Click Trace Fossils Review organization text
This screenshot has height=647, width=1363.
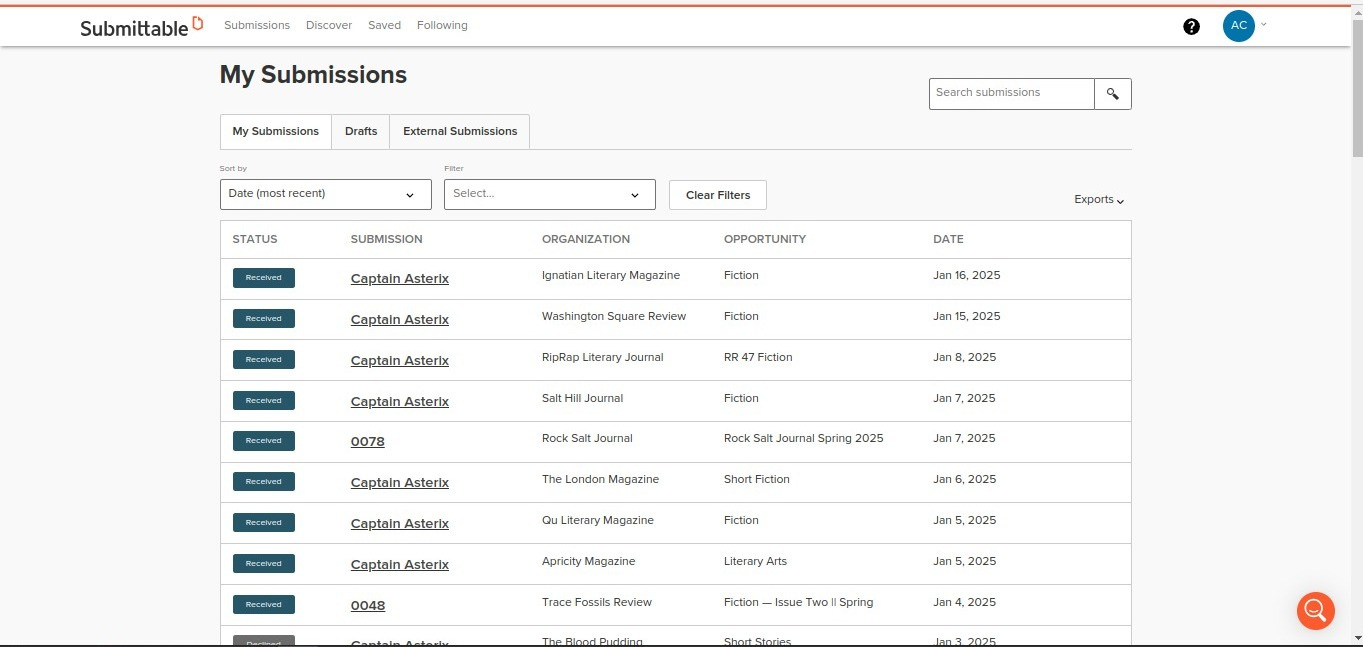click(597, 603)
